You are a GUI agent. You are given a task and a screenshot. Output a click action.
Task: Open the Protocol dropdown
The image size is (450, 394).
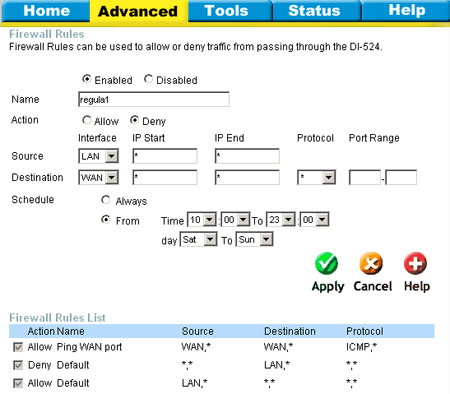click(x=316, y=178)
